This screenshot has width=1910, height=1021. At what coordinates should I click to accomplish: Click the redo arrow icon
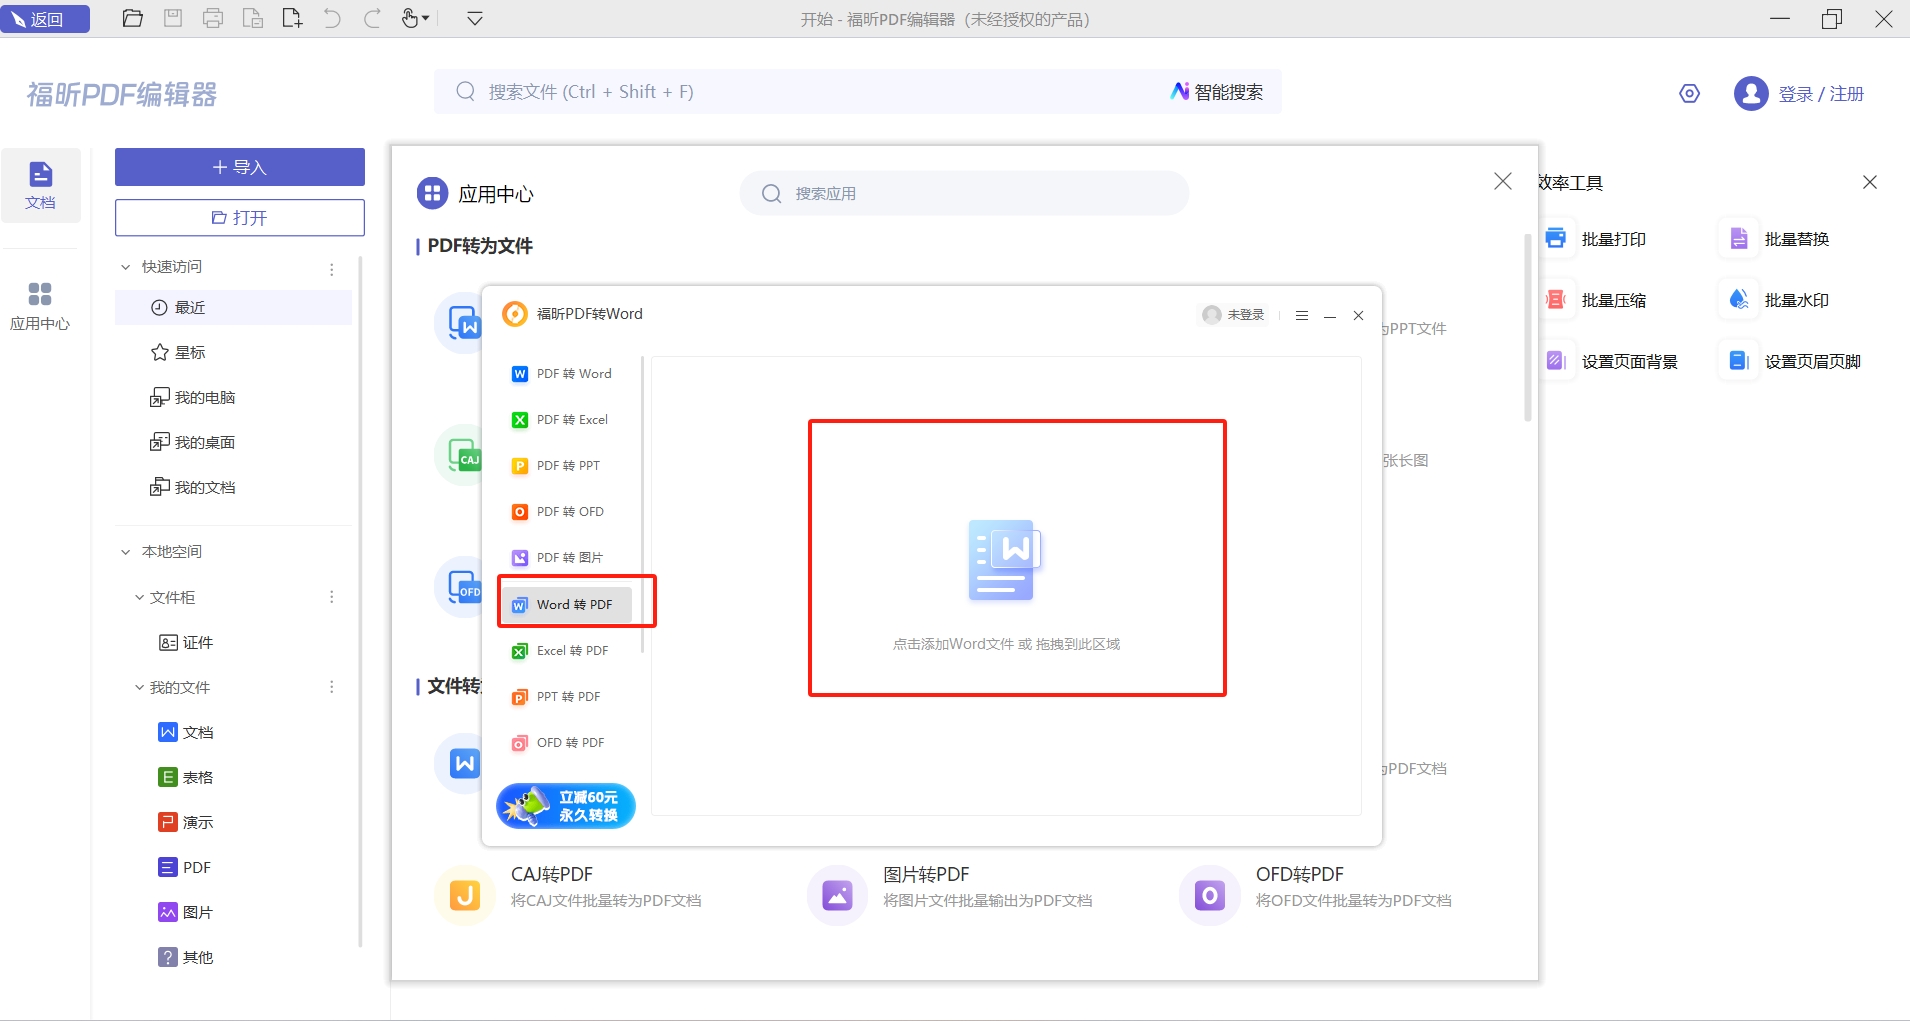372,18
